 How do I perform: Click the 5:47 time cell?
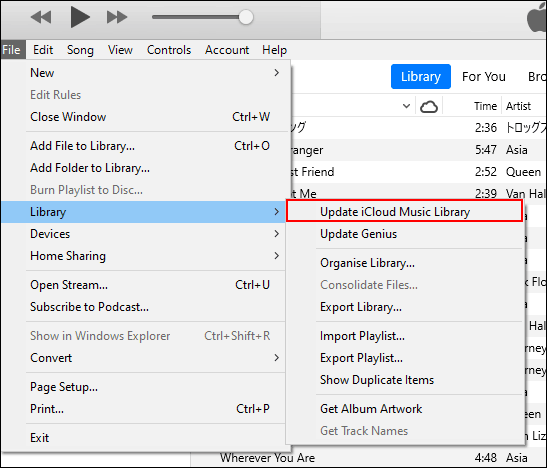[x=486, y=150]
